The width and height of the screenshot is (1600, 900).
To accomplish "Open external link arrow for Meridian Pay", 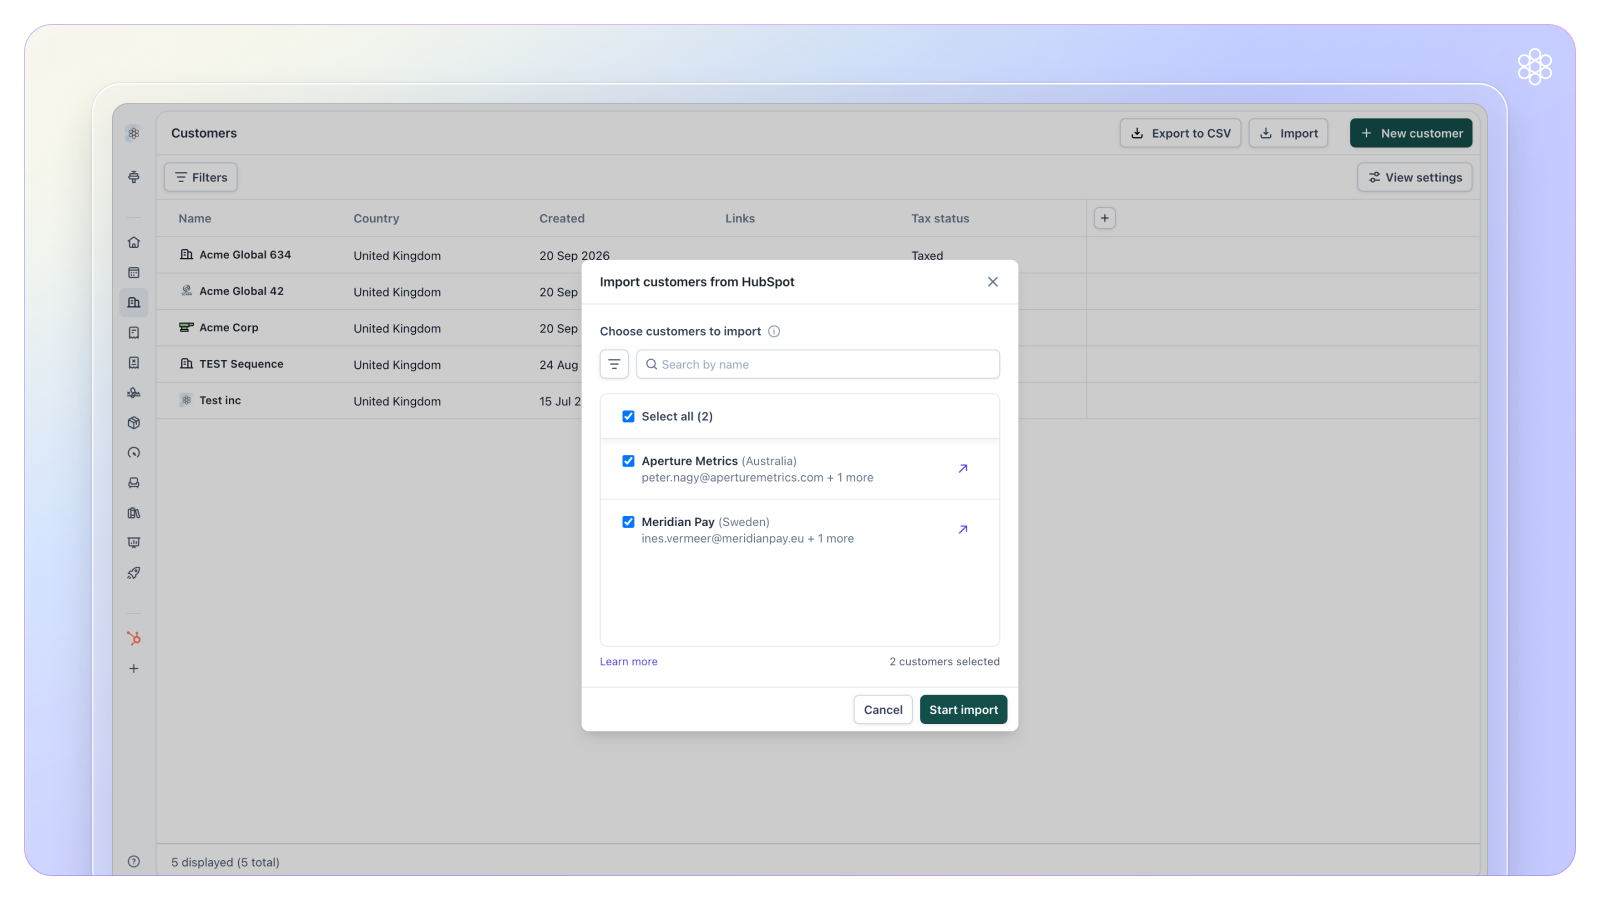I will [x=963, y=529].
